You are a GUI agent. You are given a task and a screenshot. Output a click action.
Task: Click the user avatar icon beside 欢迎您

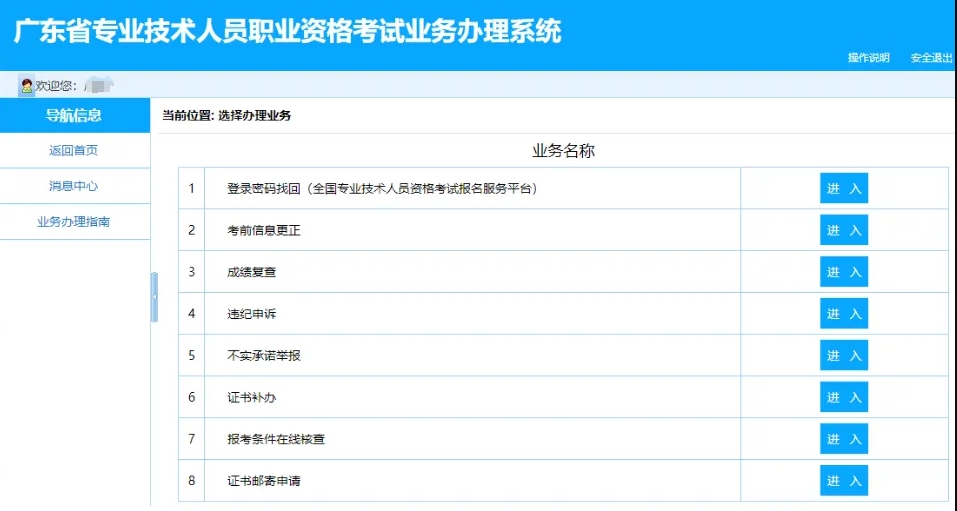[x=27, y=86]
